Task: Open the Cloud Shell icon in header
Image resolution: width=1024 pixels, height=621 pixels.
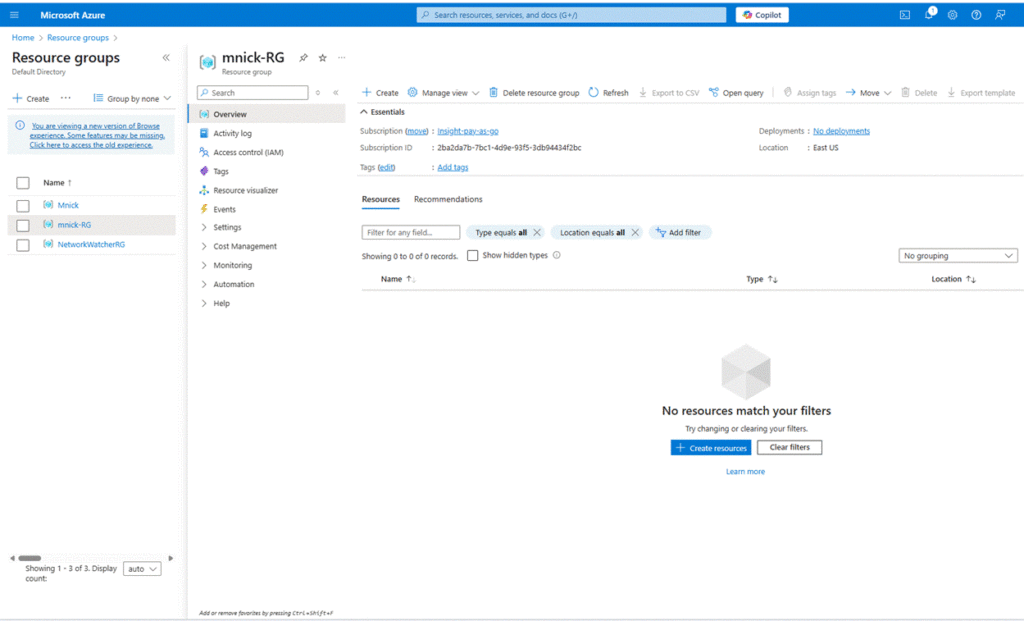Action: coord(904,15)
